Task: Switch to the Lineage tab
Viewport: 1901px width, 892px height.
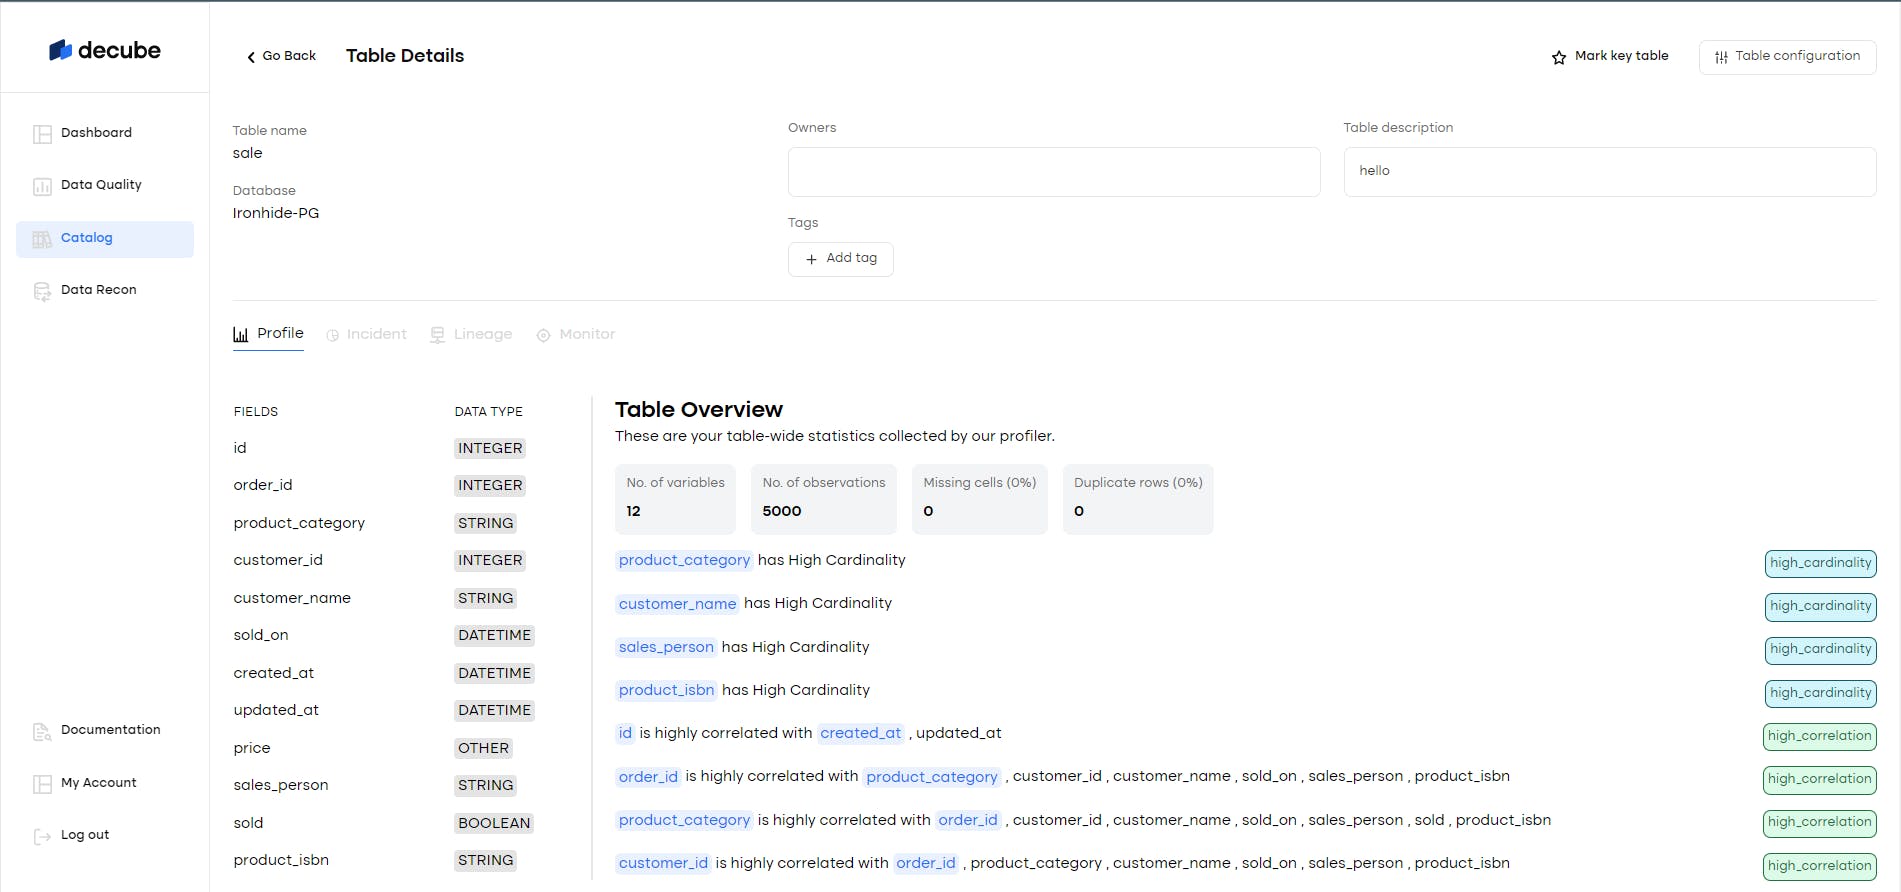Action: click(471, 334)
